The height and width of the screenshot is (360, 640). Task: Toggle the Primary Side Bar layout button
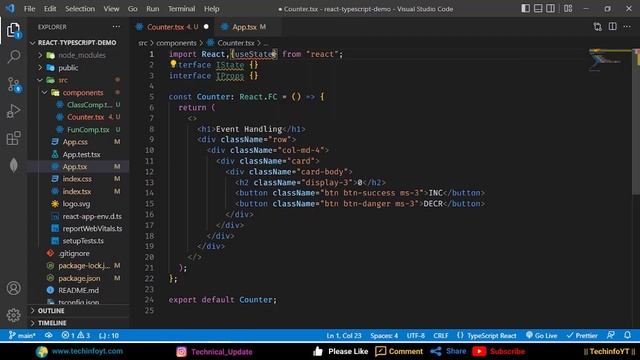tap(526, 9)
